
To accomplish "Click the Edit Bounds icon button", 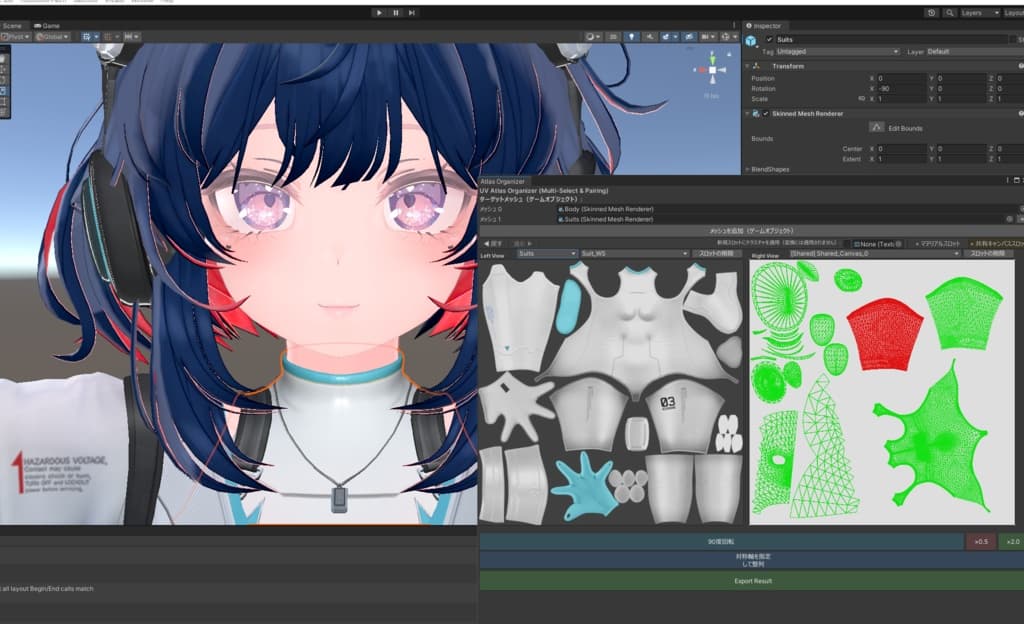I will [x=876, y=127].
